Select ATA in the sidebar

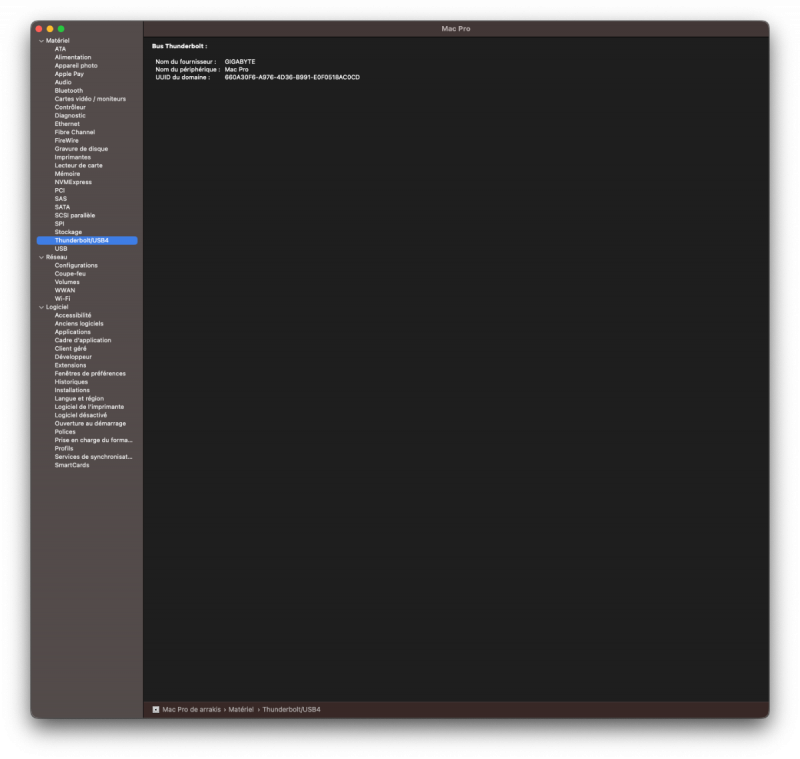60,49
